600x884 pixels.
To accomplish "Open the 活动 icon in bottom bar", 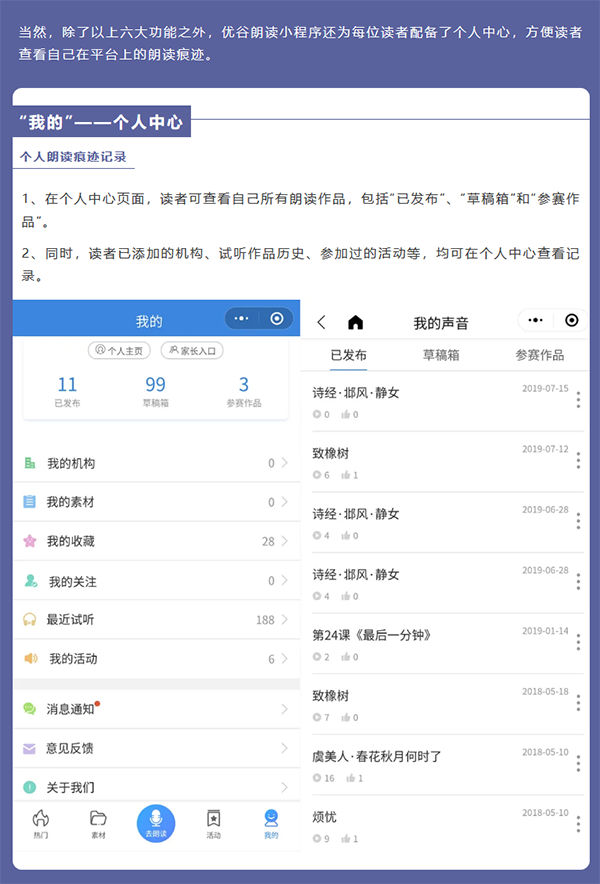I will 213,822.
